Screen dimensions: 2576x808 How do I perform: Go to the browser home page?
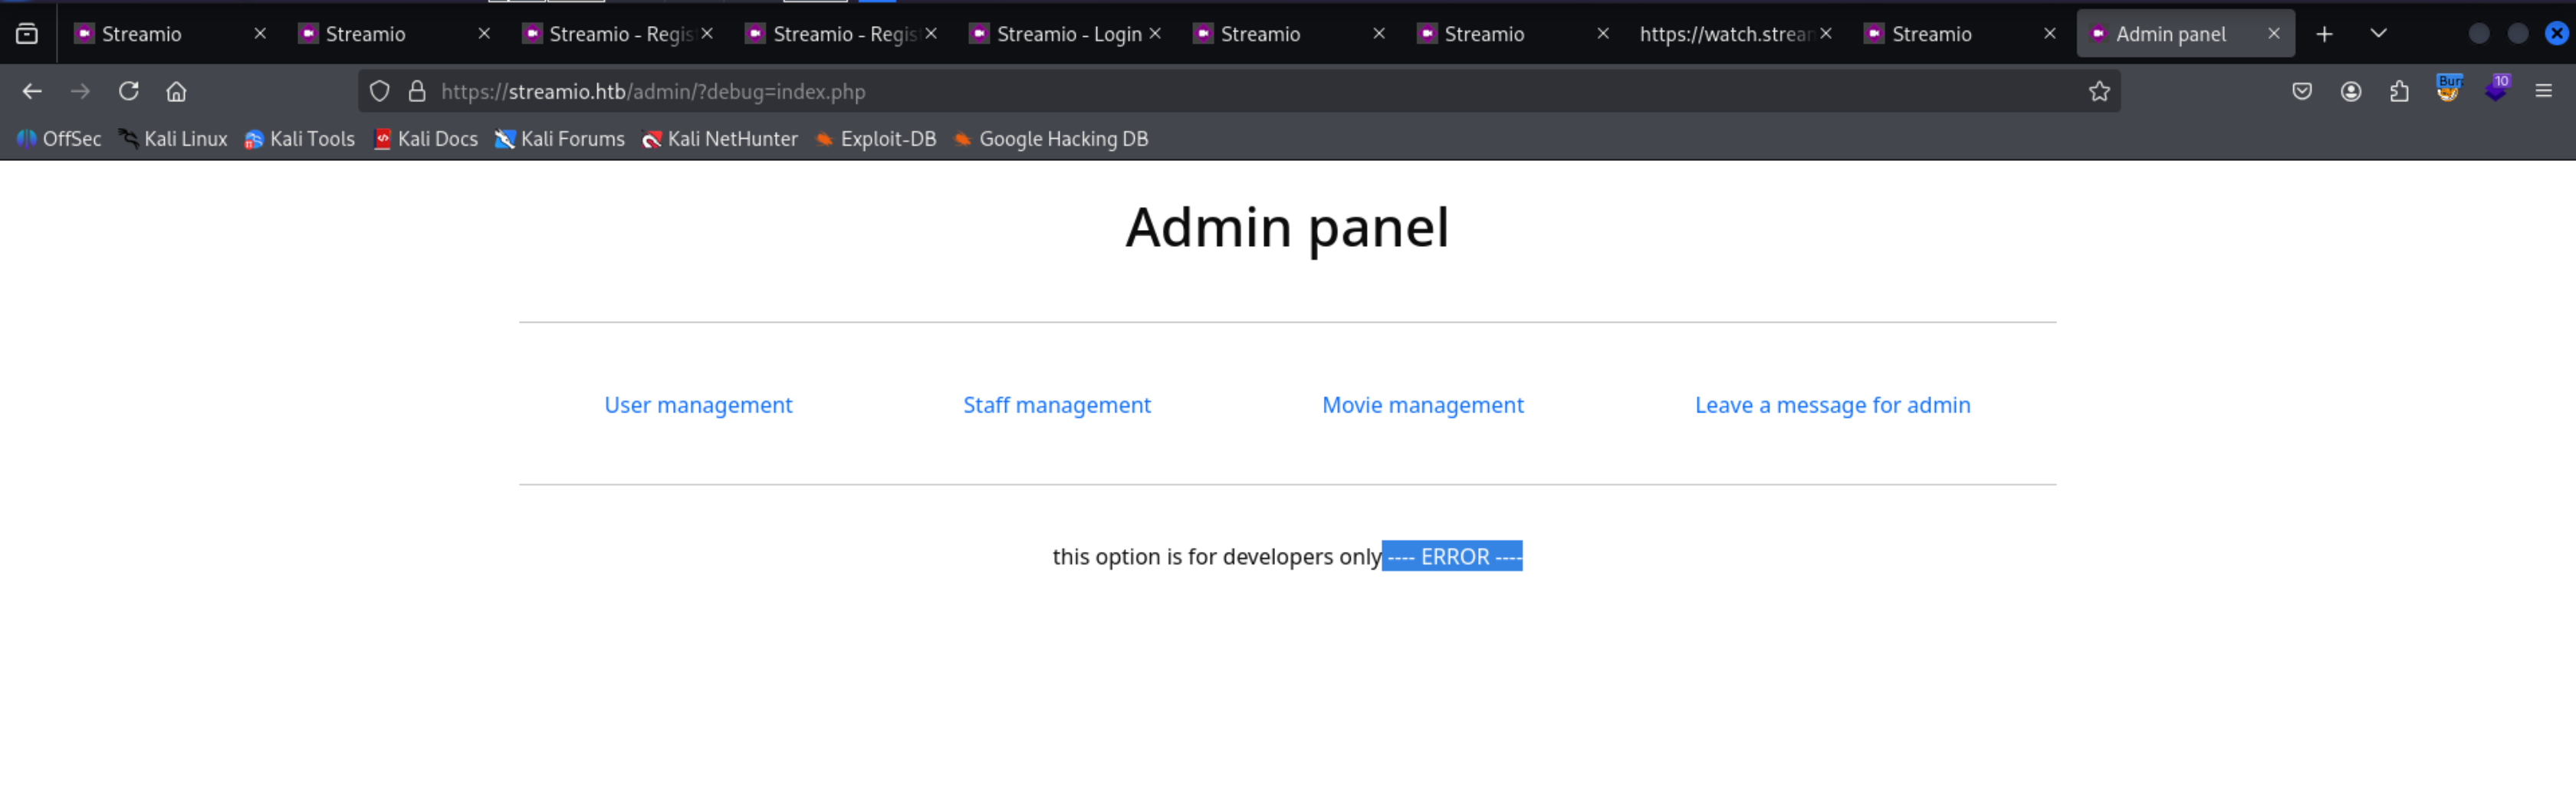coord(177,92)
